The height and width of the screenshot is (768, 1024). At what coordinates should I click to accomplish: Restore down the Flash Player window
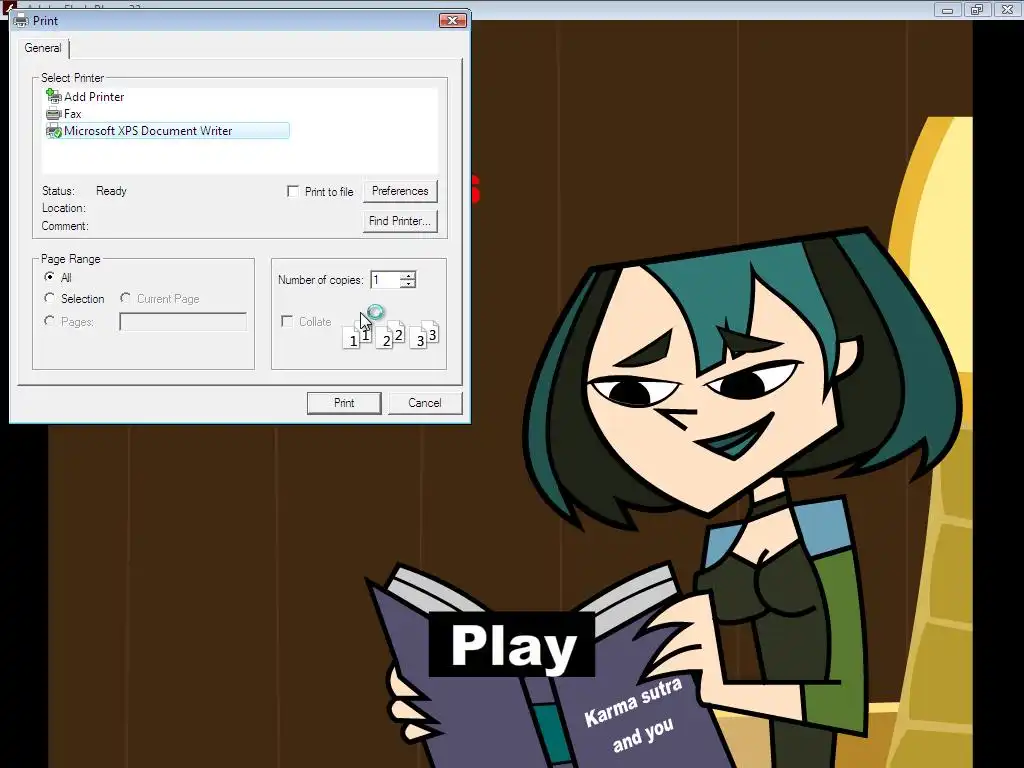tap(977, 10)
